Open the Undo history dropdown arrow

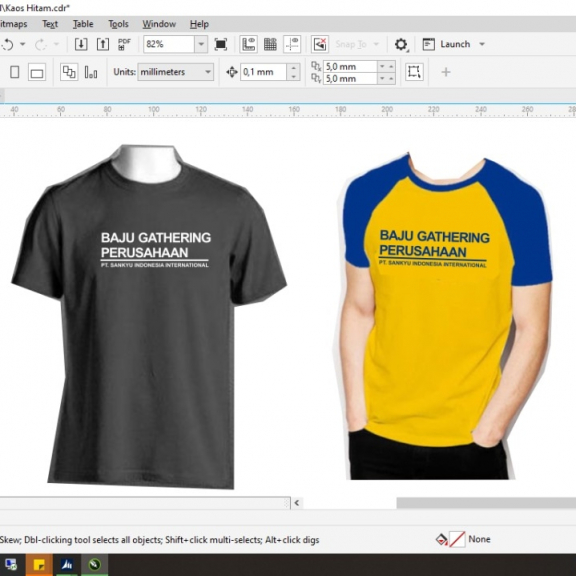[23, 44]
